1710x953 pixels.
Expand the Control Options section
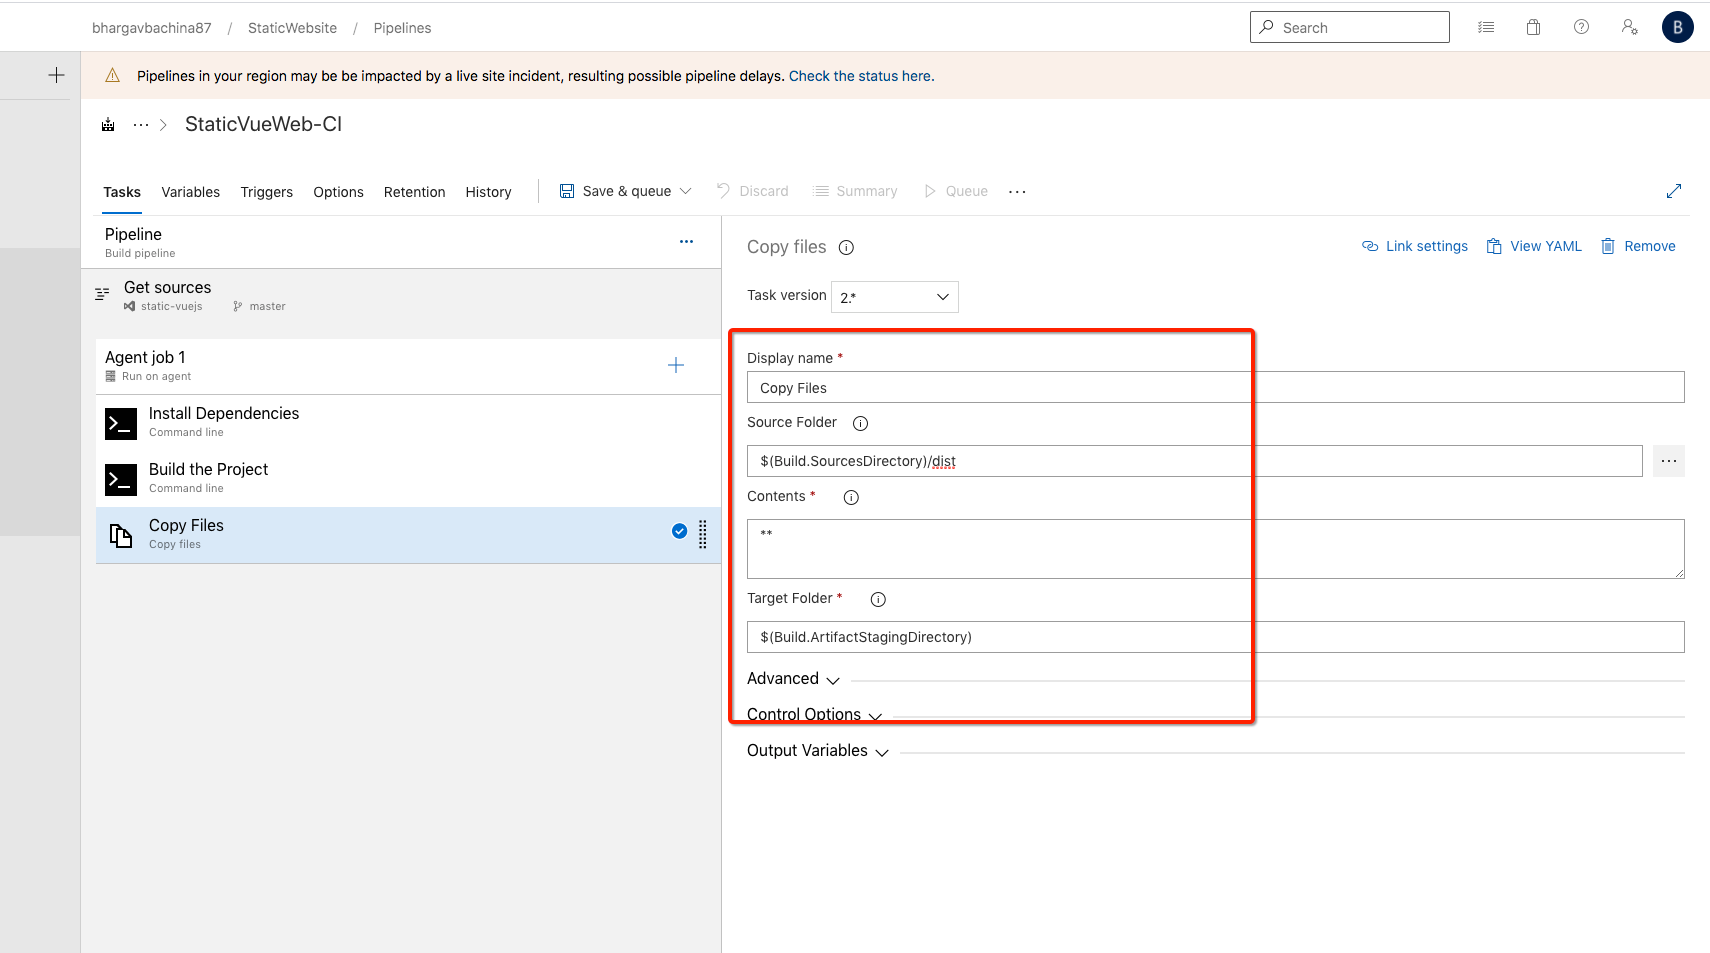pyautogui.click(x=814, y=714)
